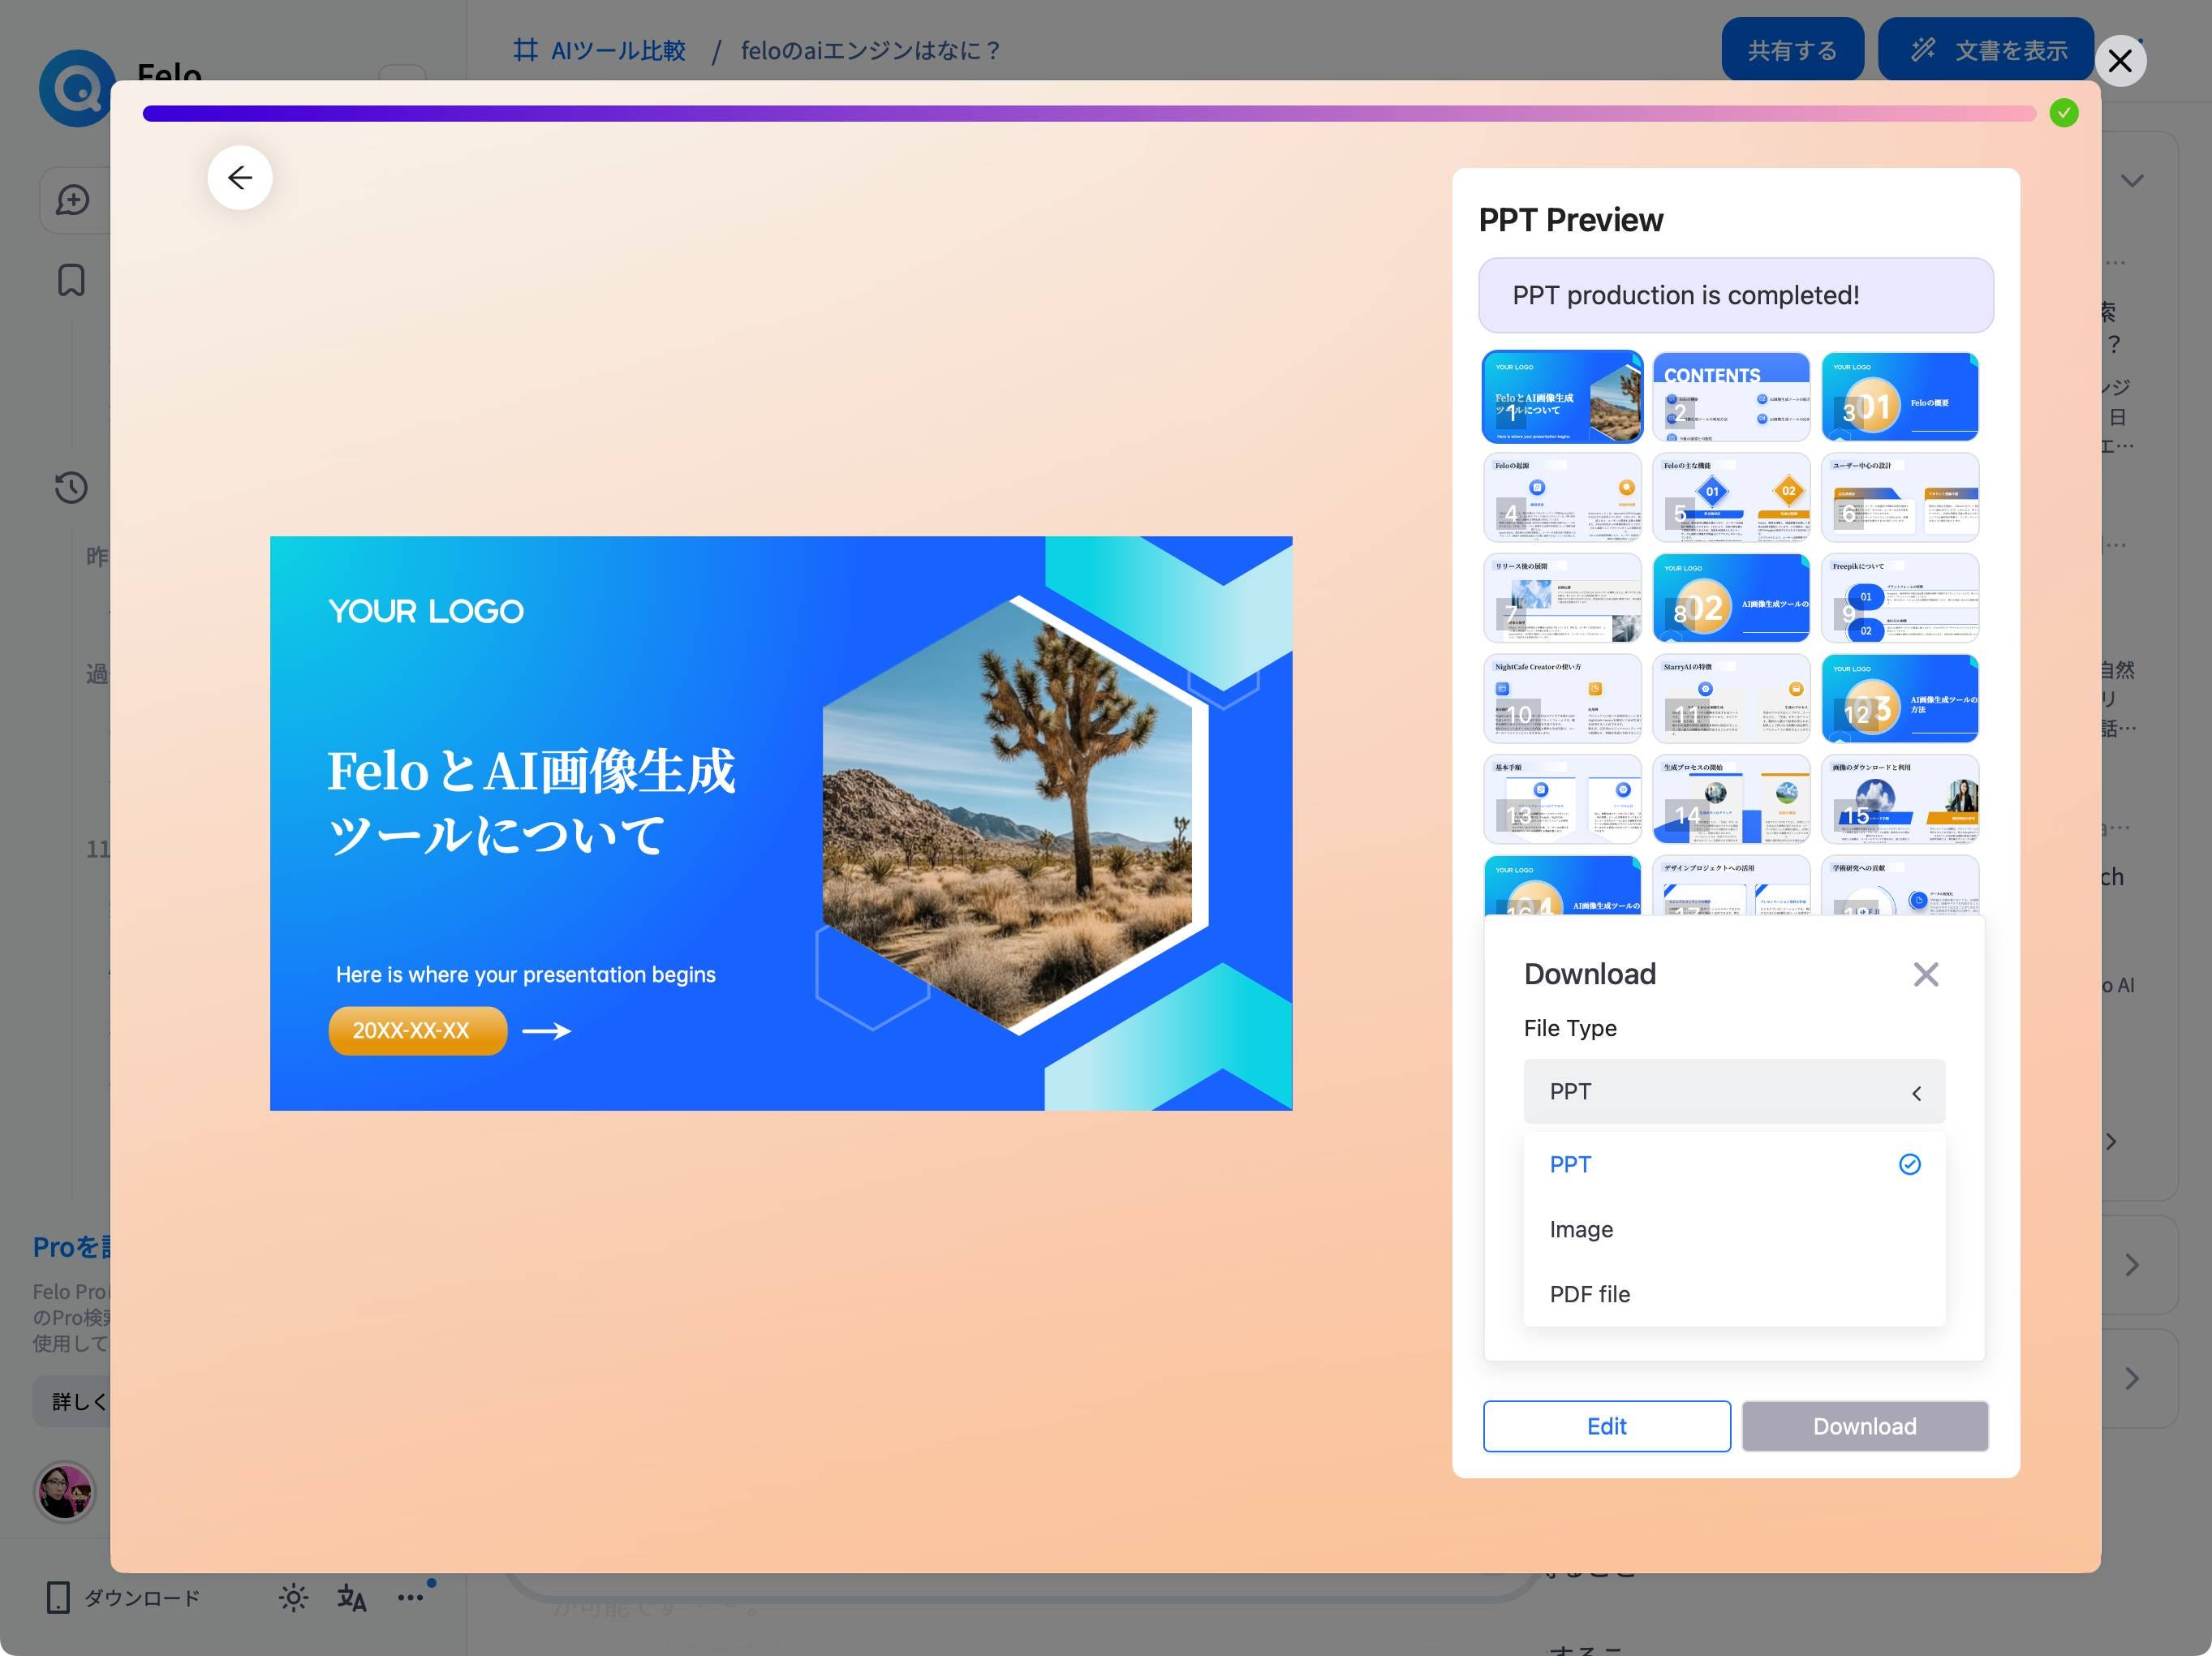Close the Download panel with X
Screen dimensions: 2212x1656
[x=1925, y=974]
